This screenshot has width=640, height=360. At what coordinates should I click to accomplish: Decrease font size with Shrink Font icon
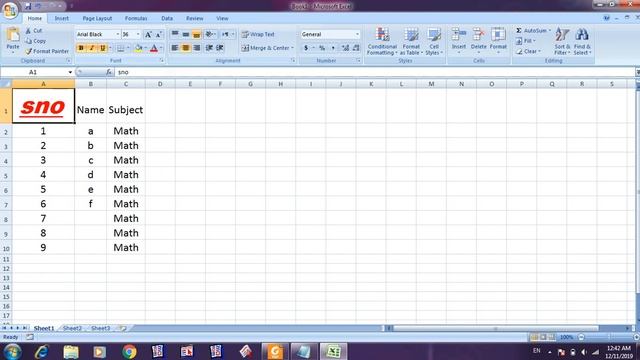[x=158, y=35]
